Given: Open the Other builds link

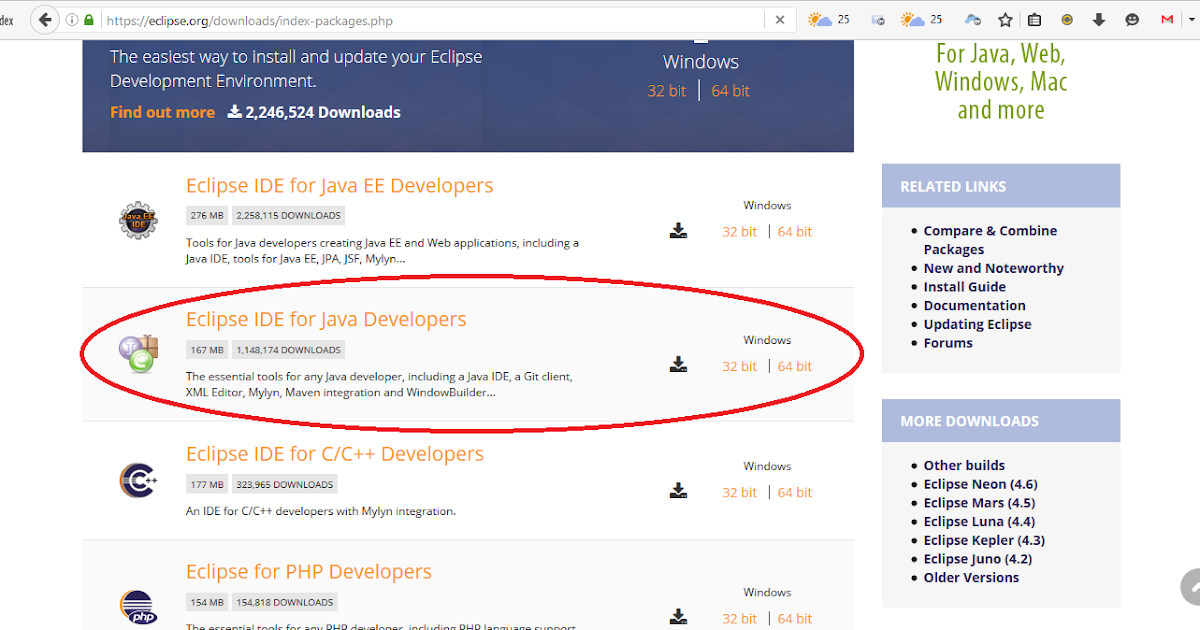Looking at the screenshot, I should (x=964, y=465).
